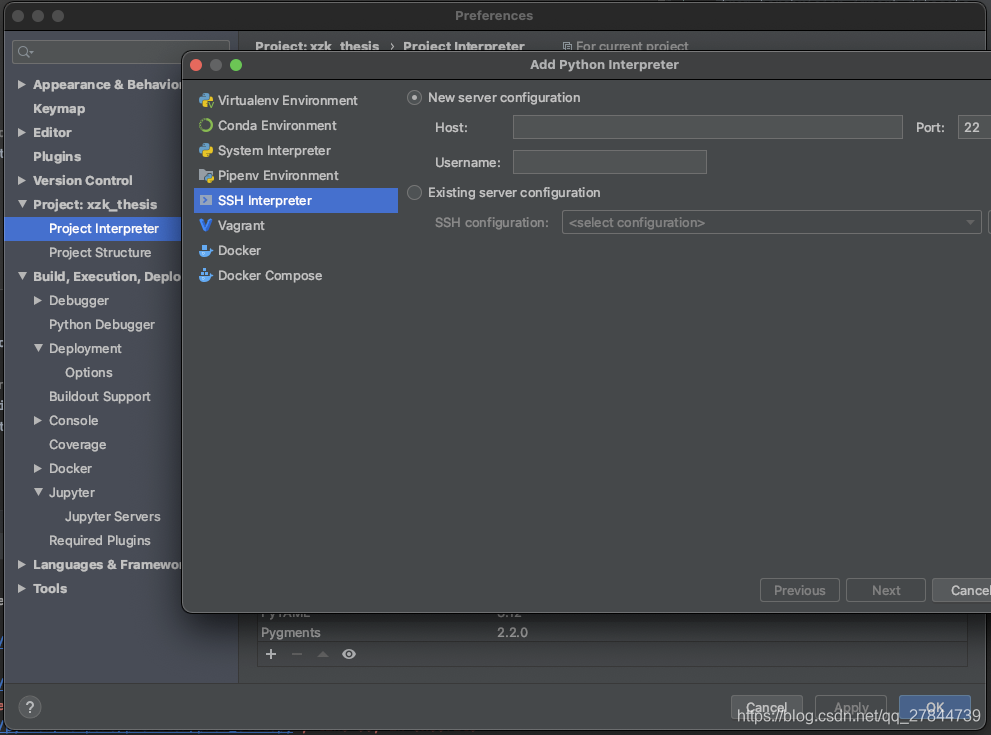Open Required Plugins settings
Screen dimensions: 991x735
coord(100,540)
